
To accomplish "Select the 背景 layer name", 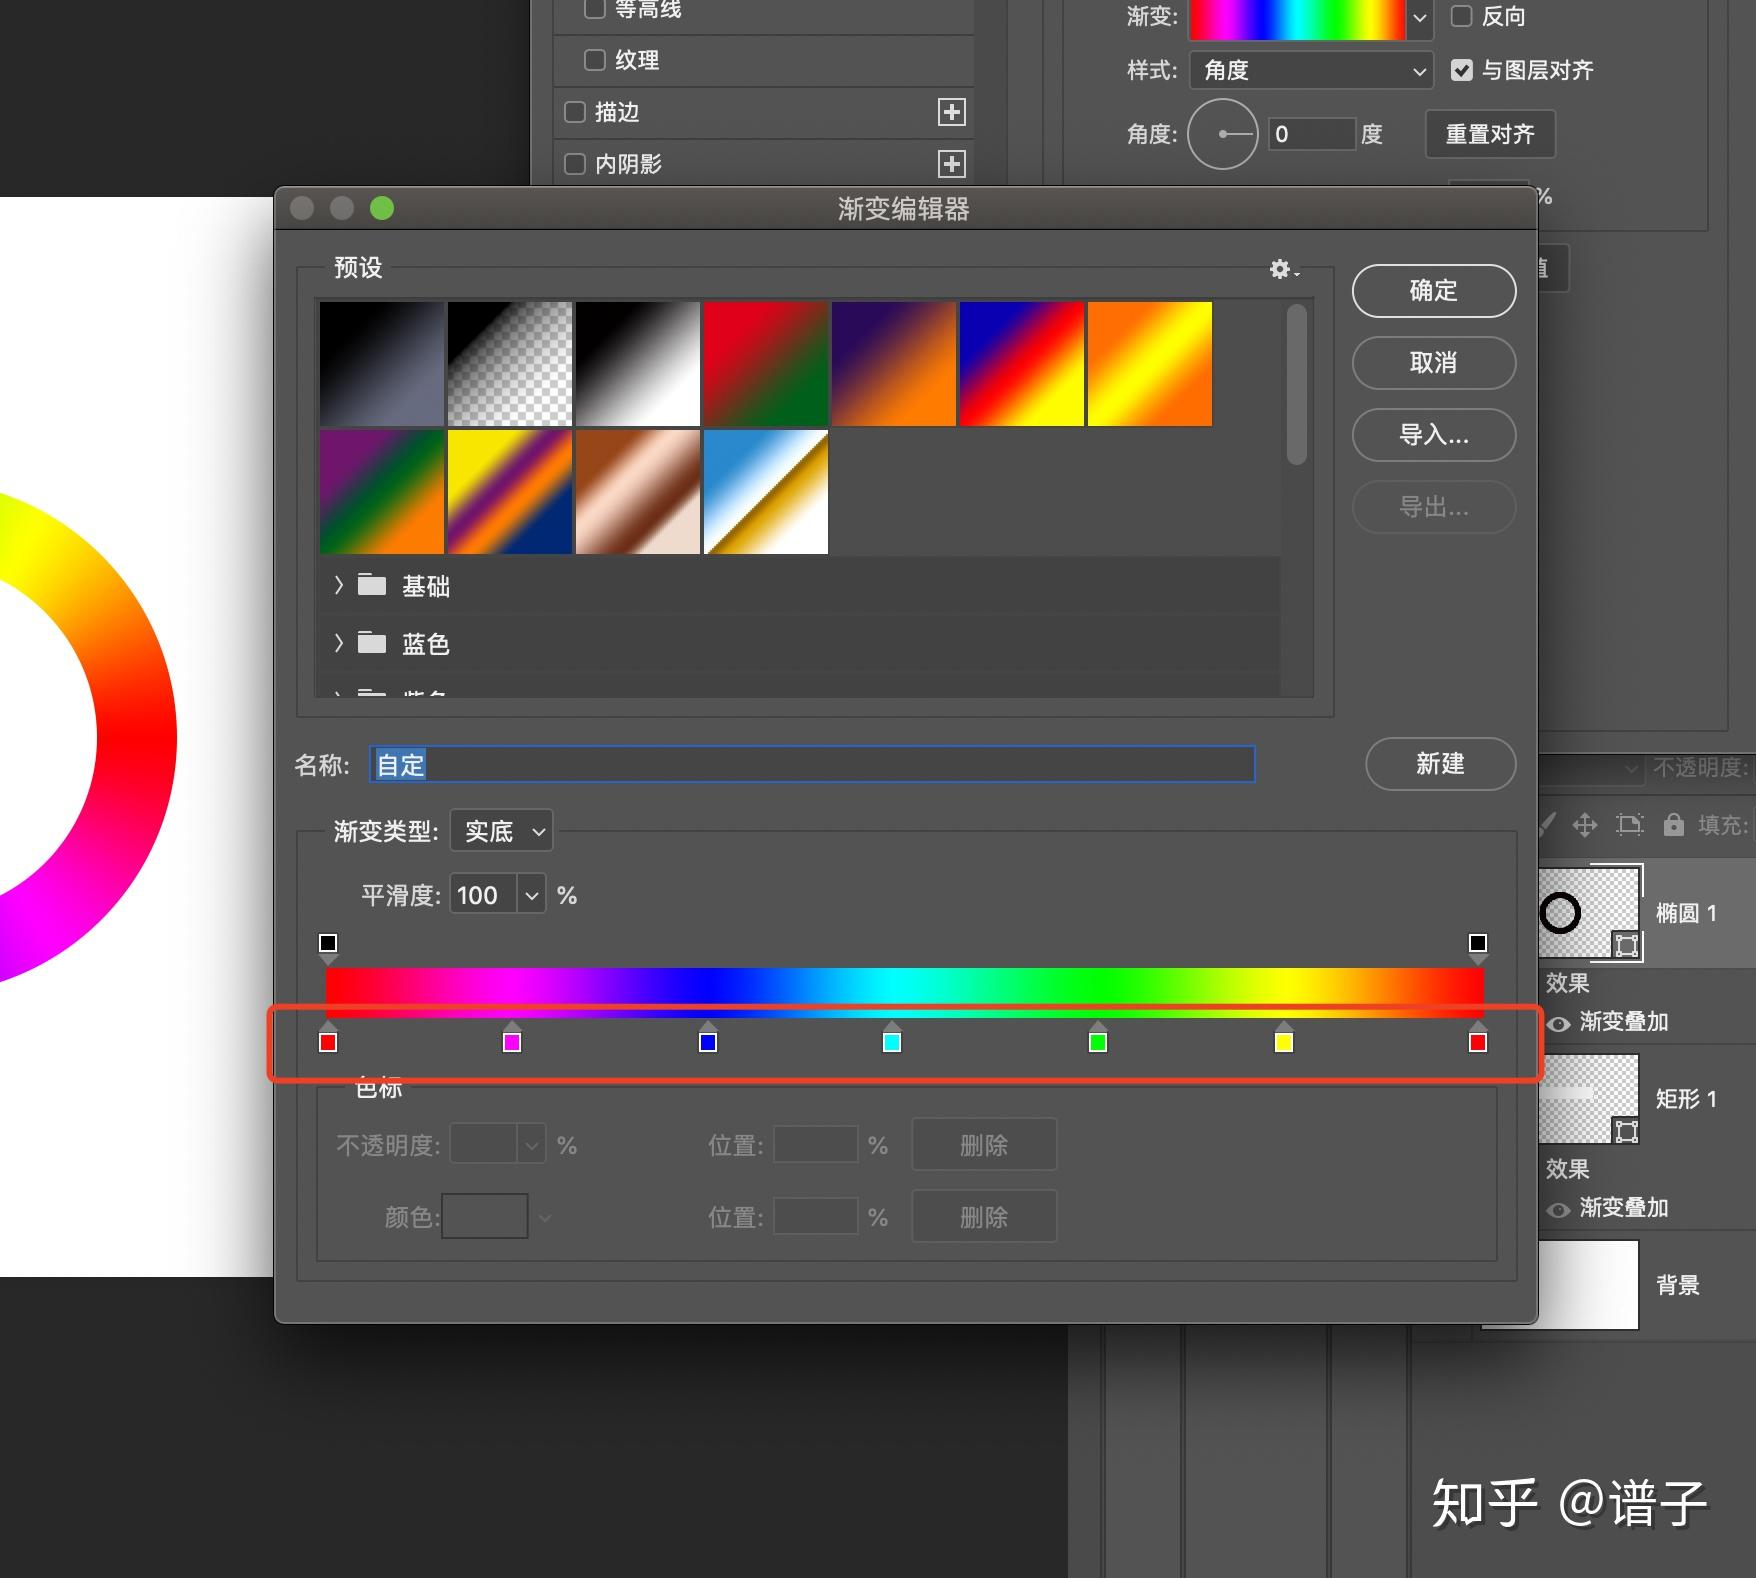I will pos(1678,1285).
